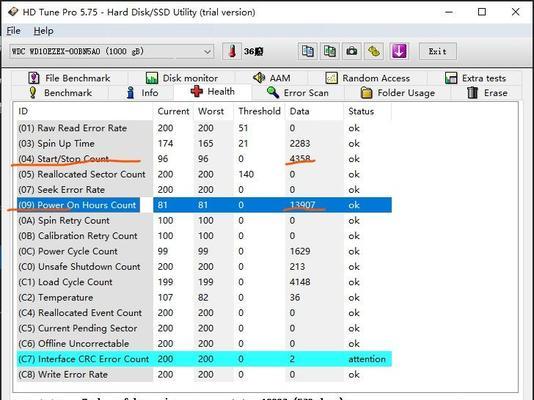Switch to the Info tab
The width and height of the screenshot is (534, 400).
coord(142,93)
